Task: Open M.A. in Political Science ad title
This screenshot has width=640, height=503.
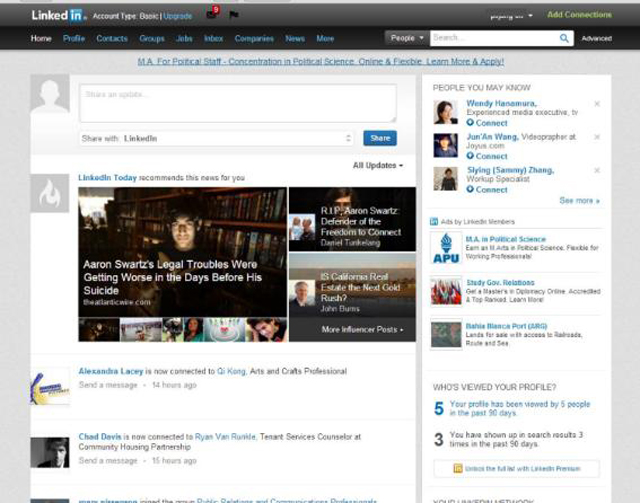Action: tap(506, 239)
